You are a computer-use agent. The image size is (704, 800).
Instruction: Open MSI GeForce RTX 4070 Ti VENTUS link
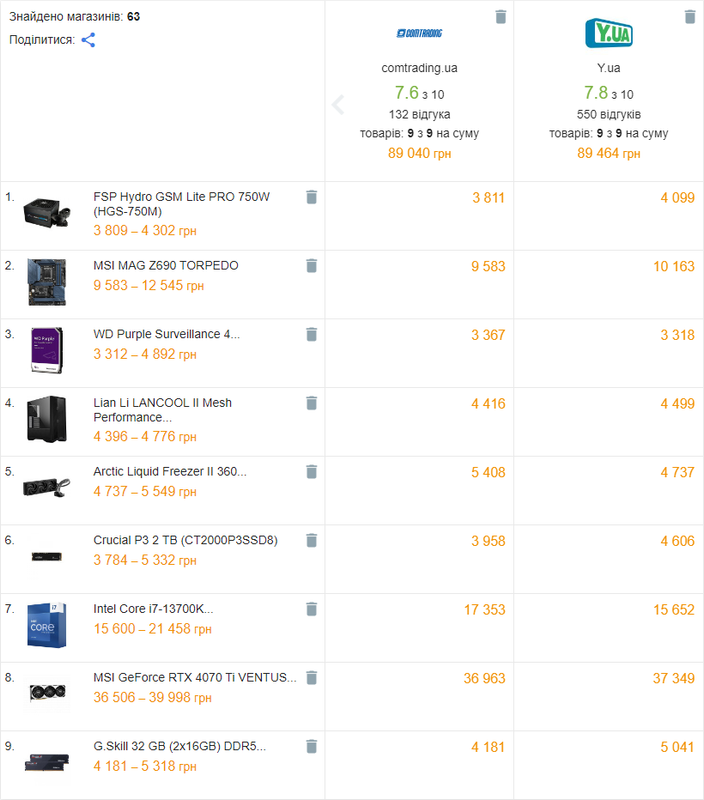(195, 678)
